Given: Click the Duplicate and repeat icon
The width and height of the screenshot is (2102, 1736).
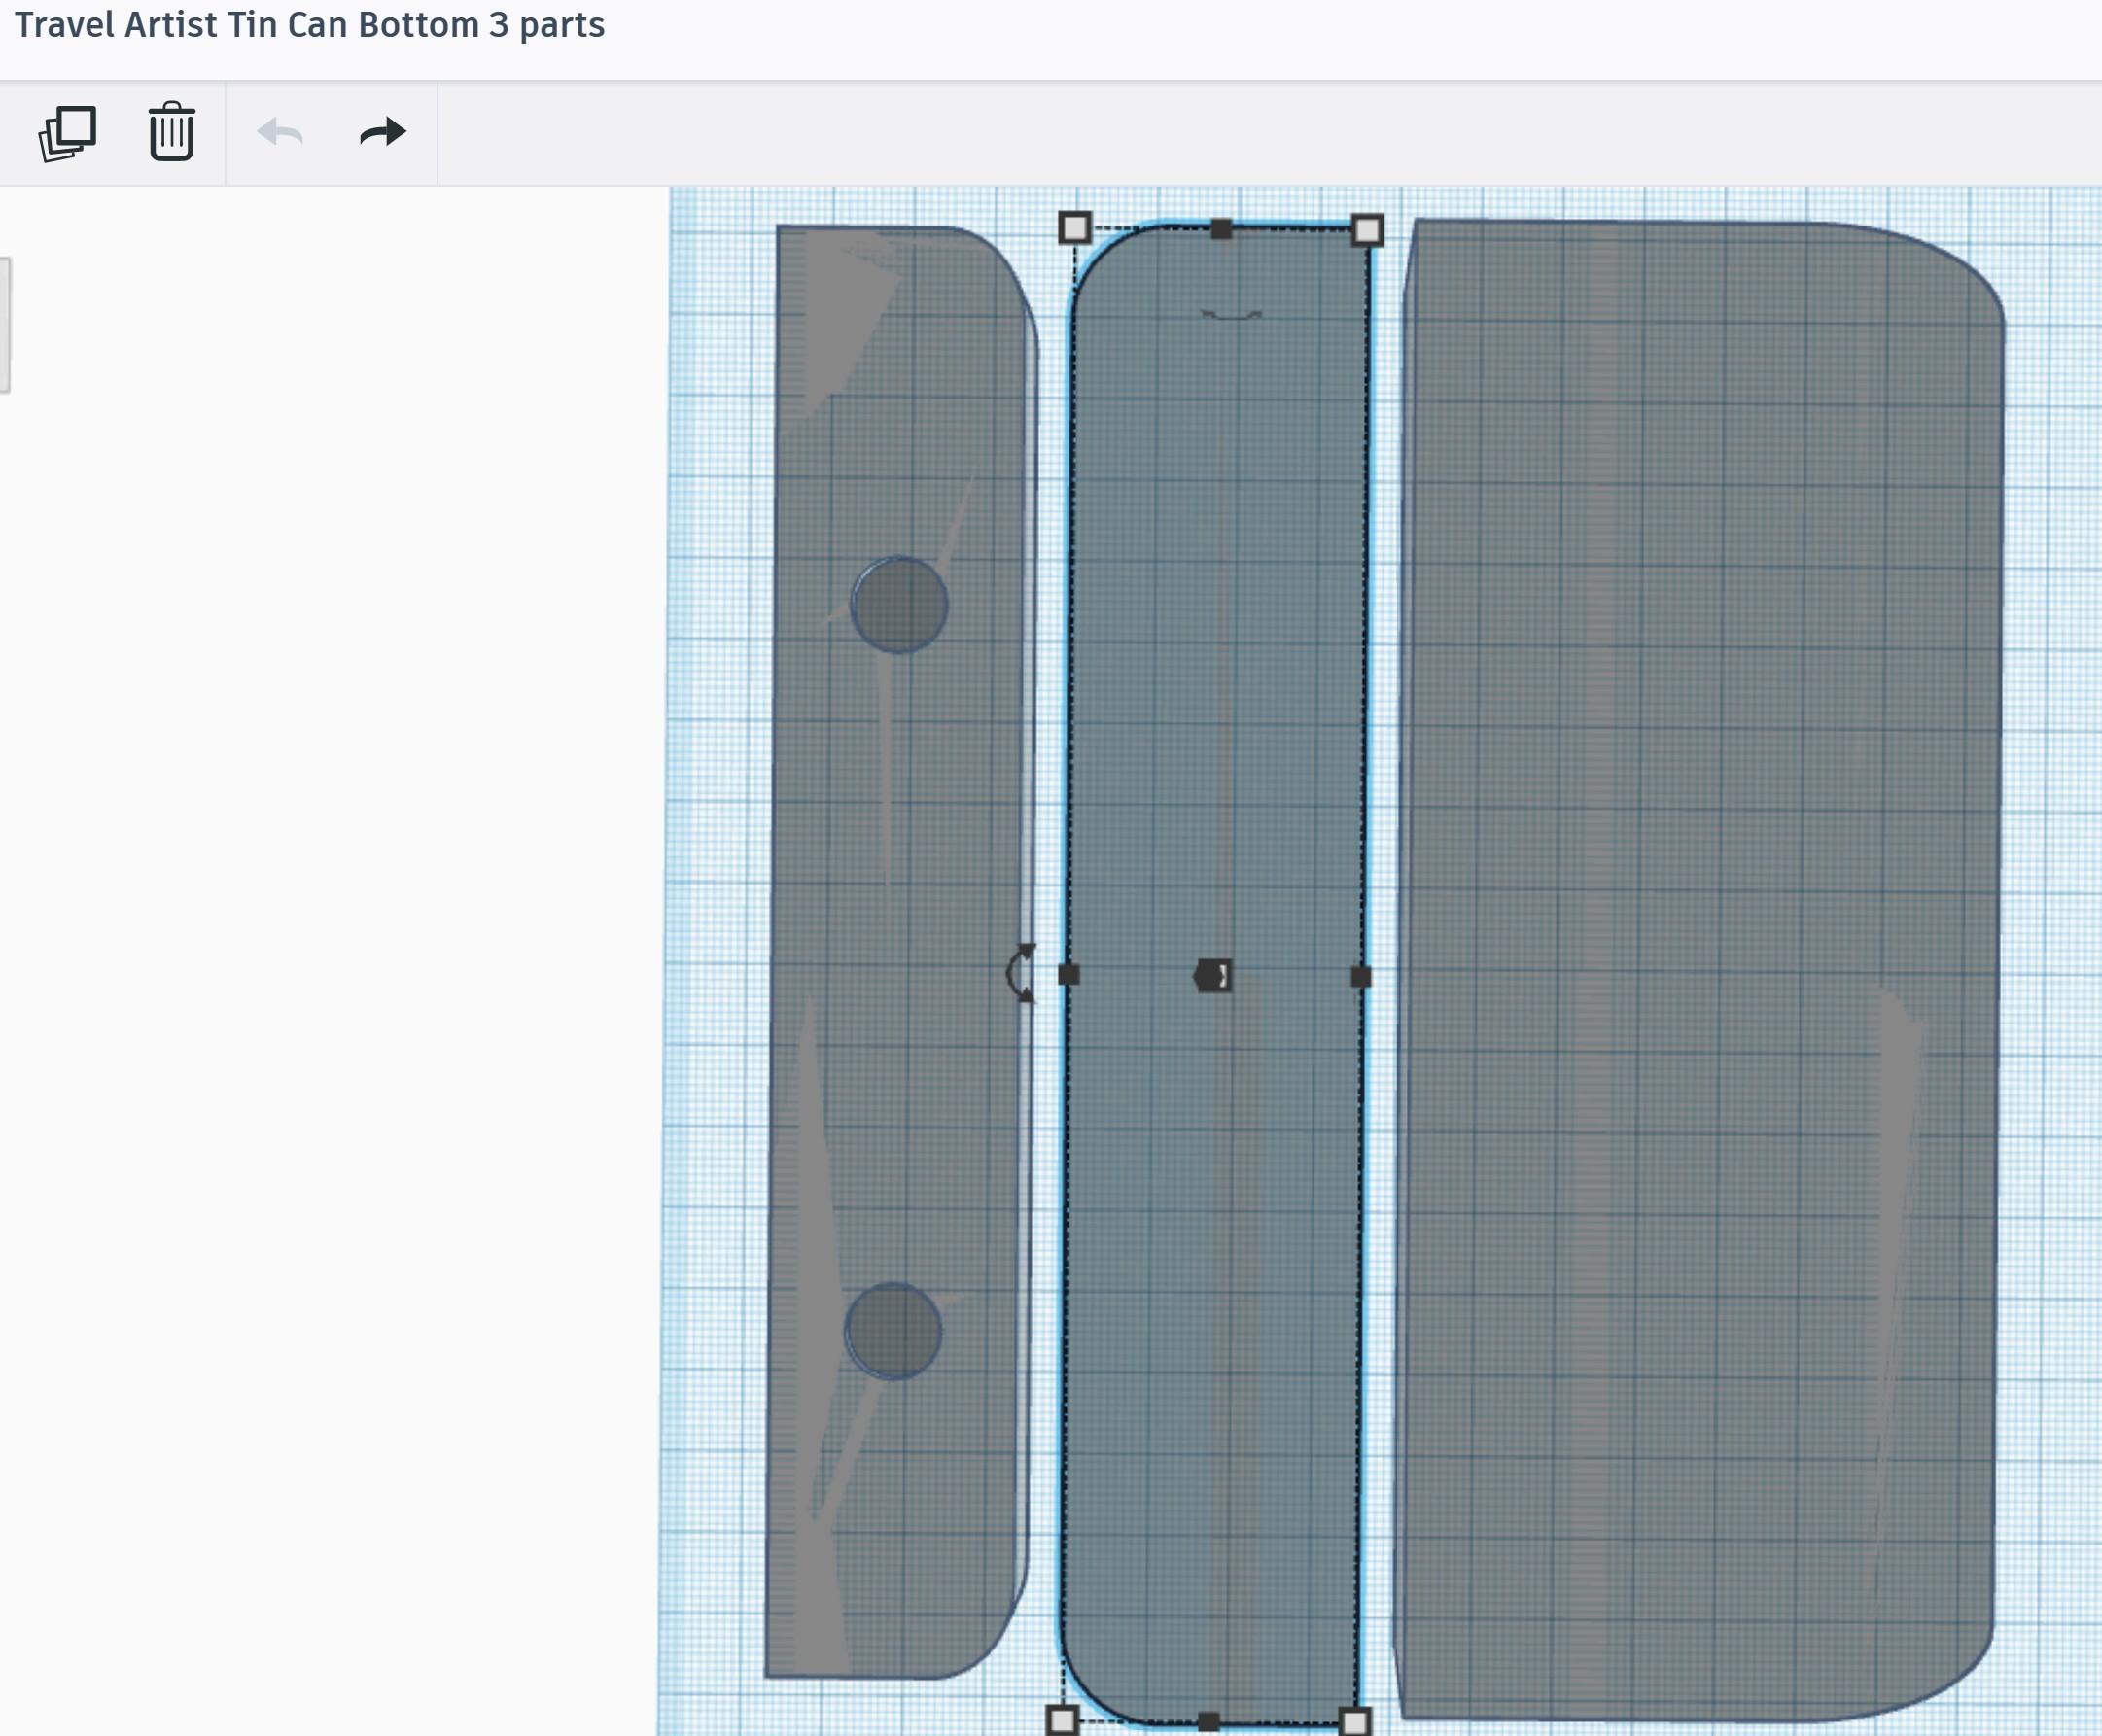Looking at the screenshot, I should click(x=67, y=133).
